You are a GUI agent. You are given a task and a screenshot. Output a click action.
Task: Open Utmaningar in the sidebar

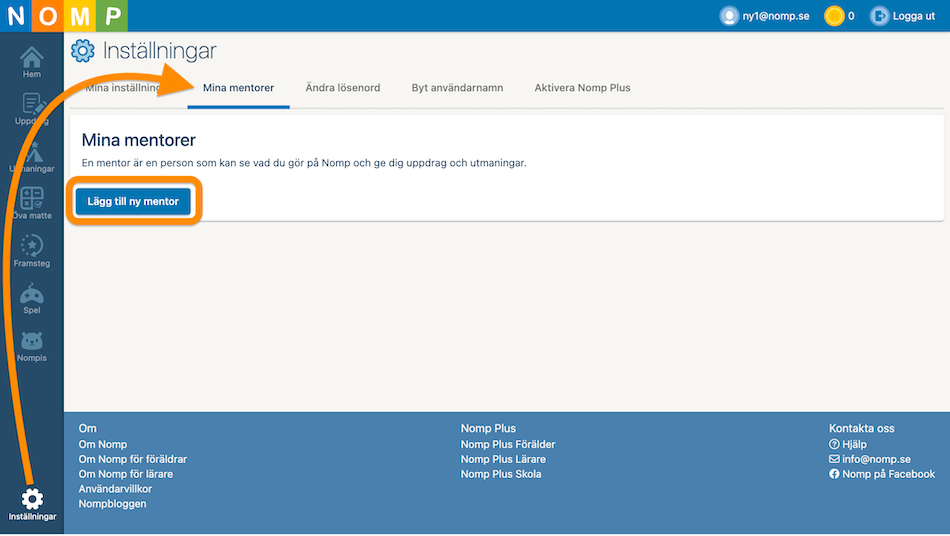coord(32,157)
